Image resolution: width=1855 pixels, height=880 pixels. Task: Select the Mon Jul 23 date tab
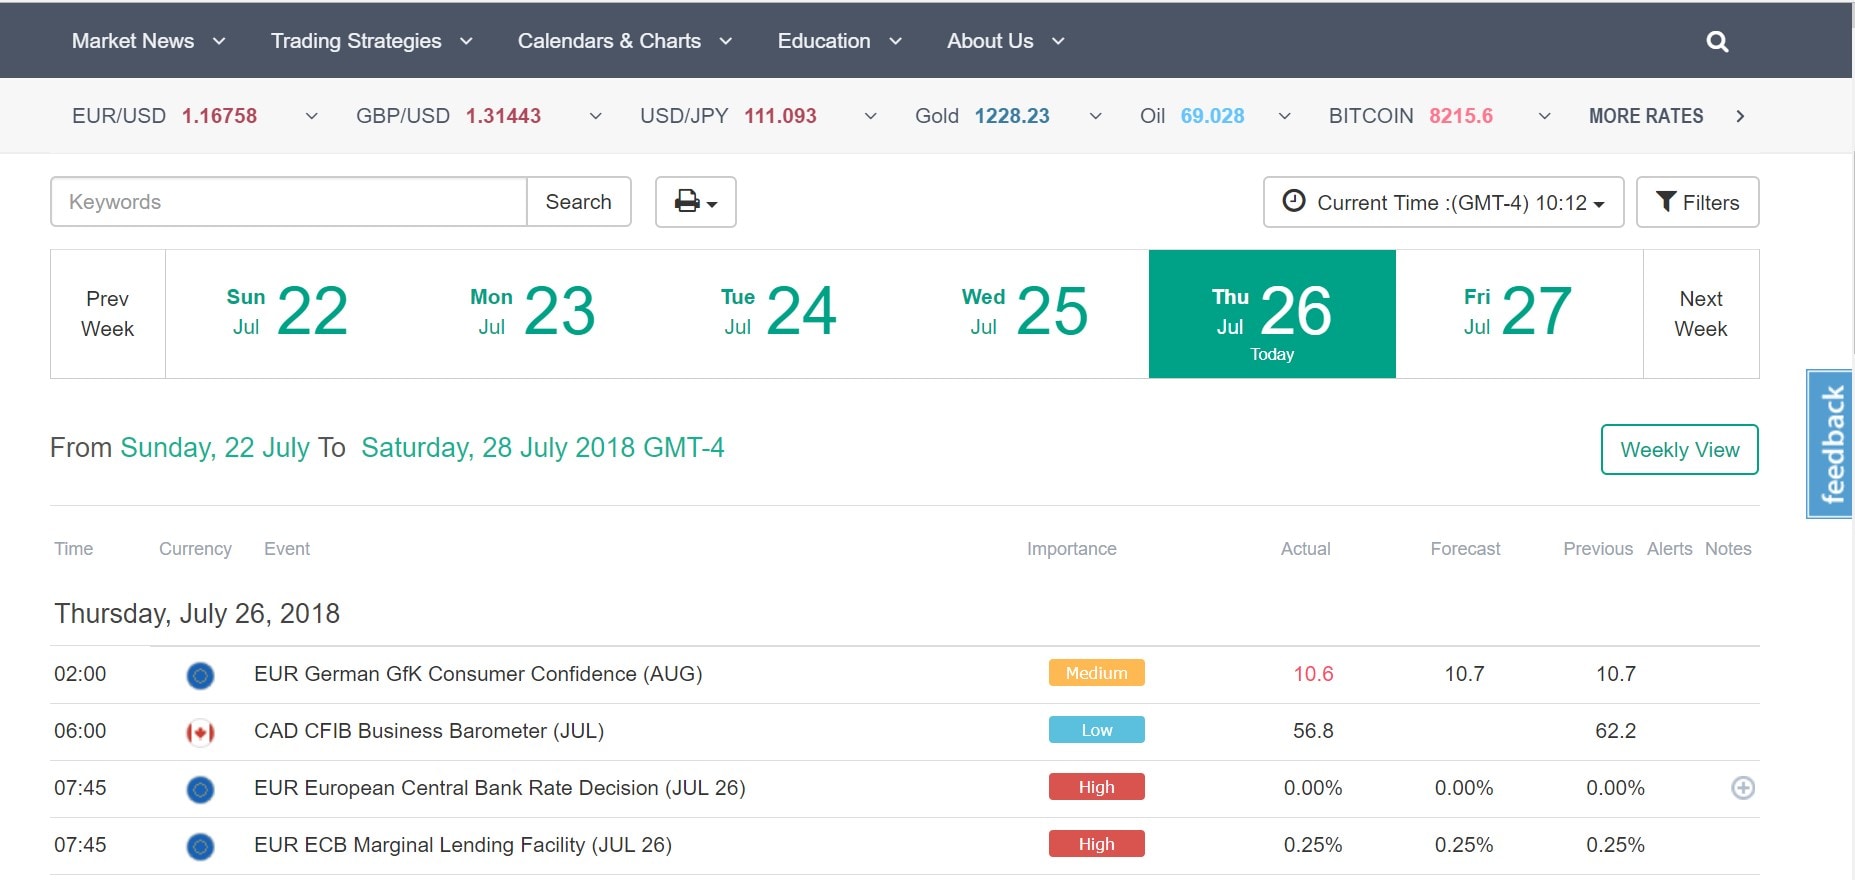pos(533,313)
